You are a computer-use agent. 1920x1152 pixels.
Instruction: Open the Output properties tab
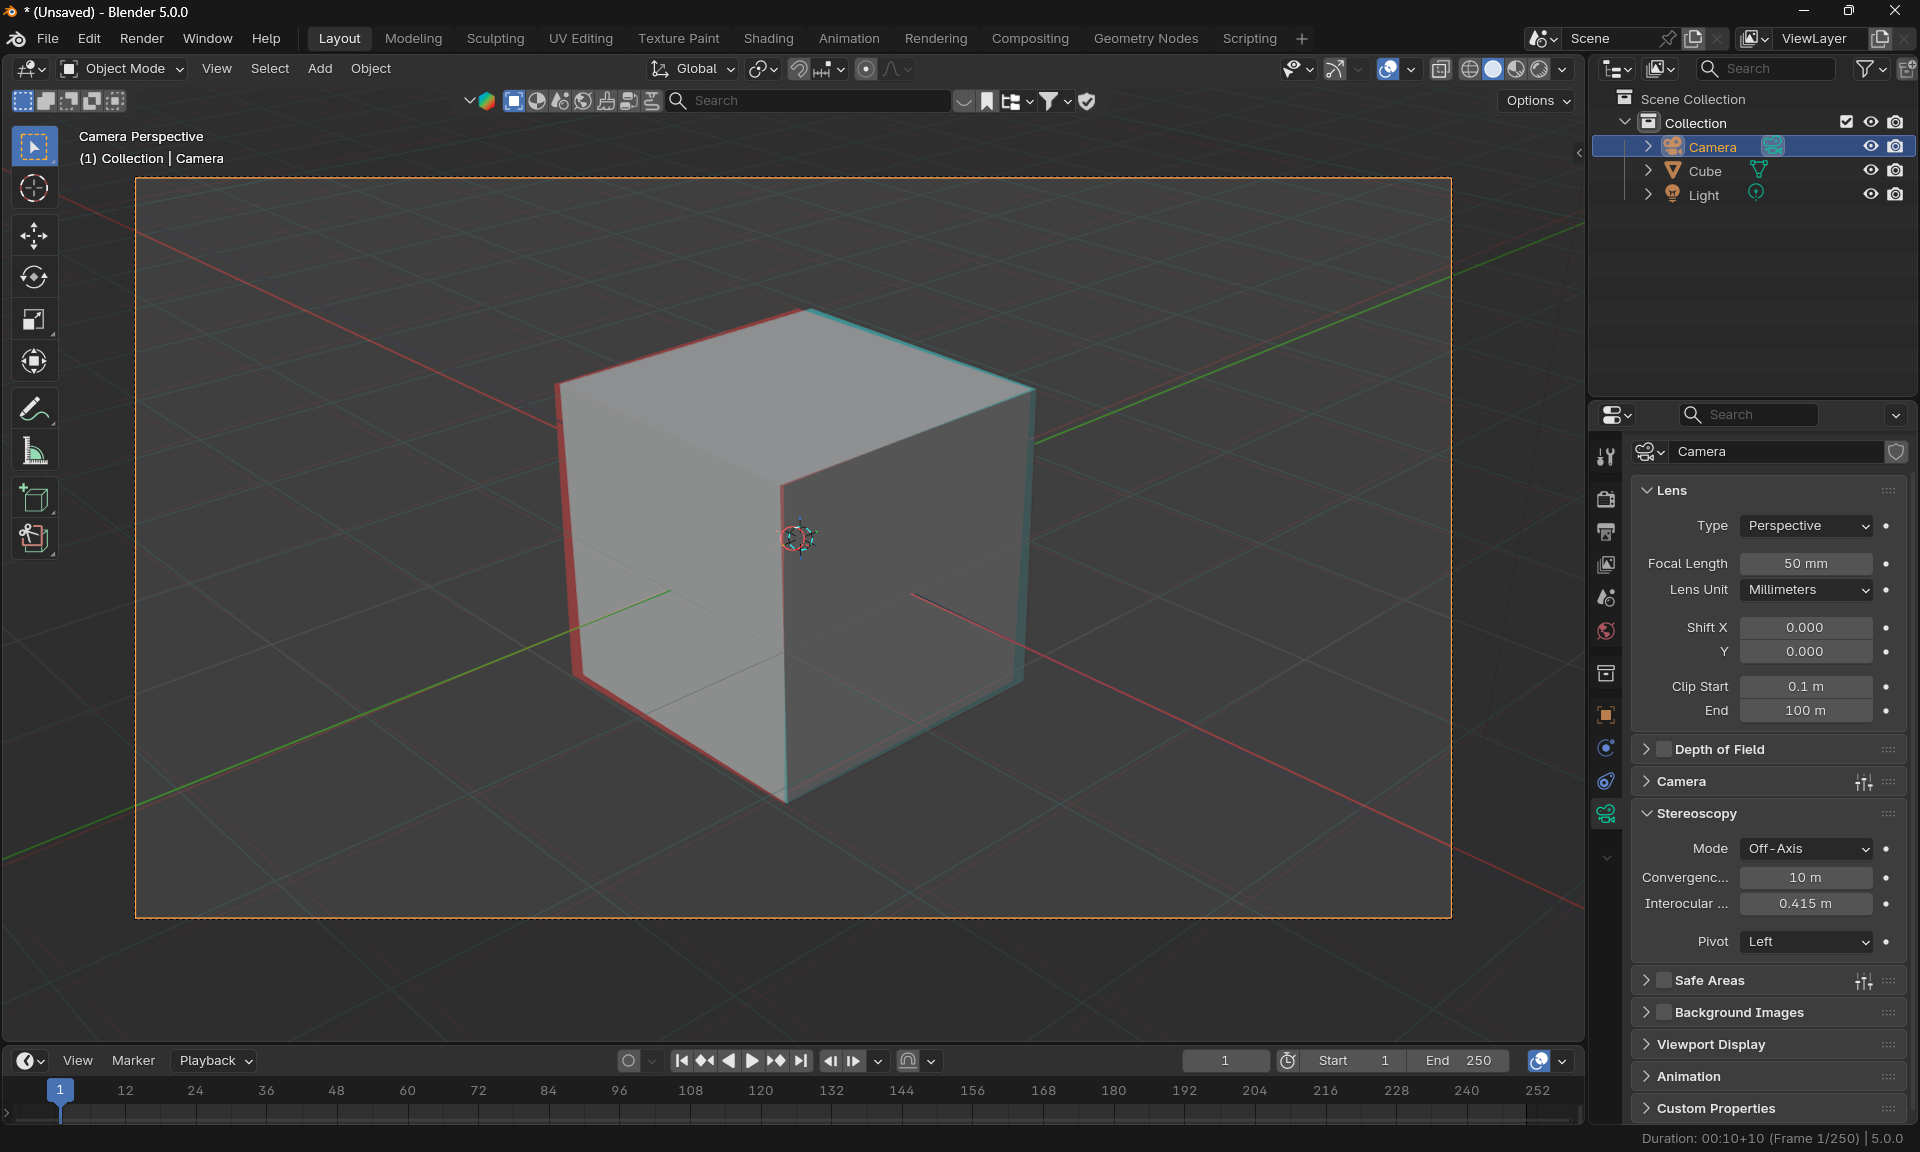tap(1606, 532)
